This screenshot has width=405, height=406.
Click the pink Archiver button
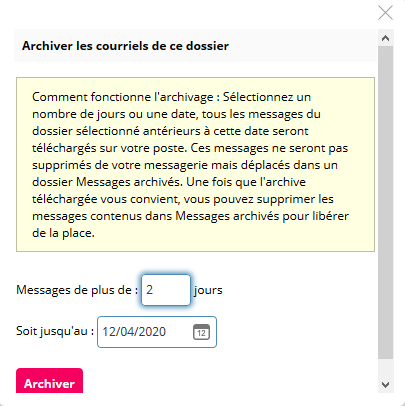tap(49, 381)
